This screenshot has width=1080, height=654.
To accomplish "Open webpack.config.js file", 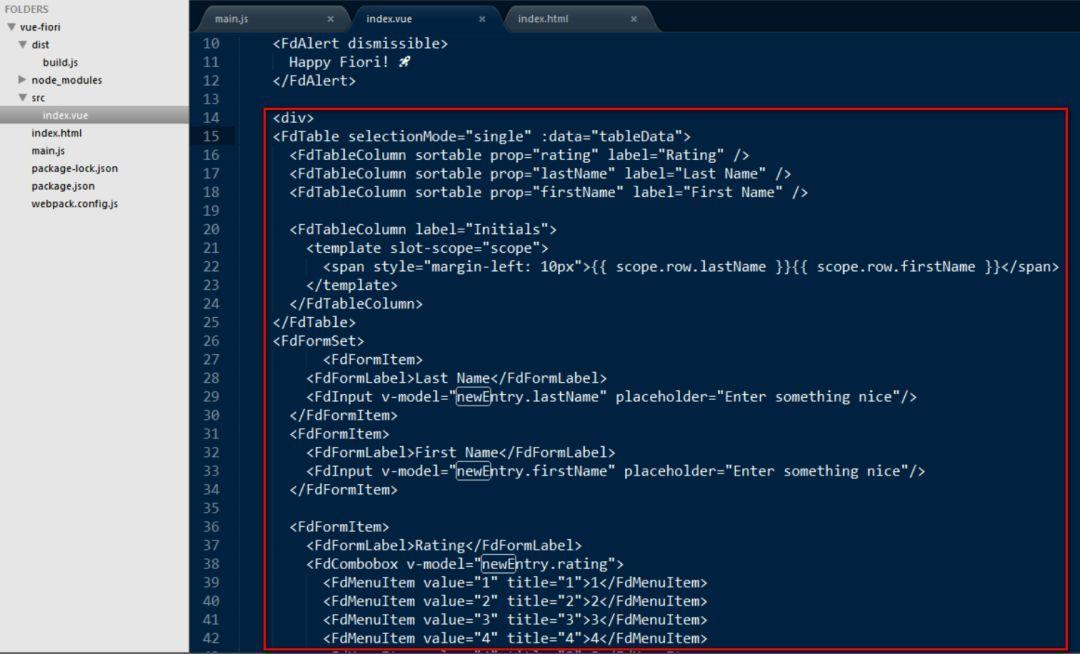I will [74, 204].
